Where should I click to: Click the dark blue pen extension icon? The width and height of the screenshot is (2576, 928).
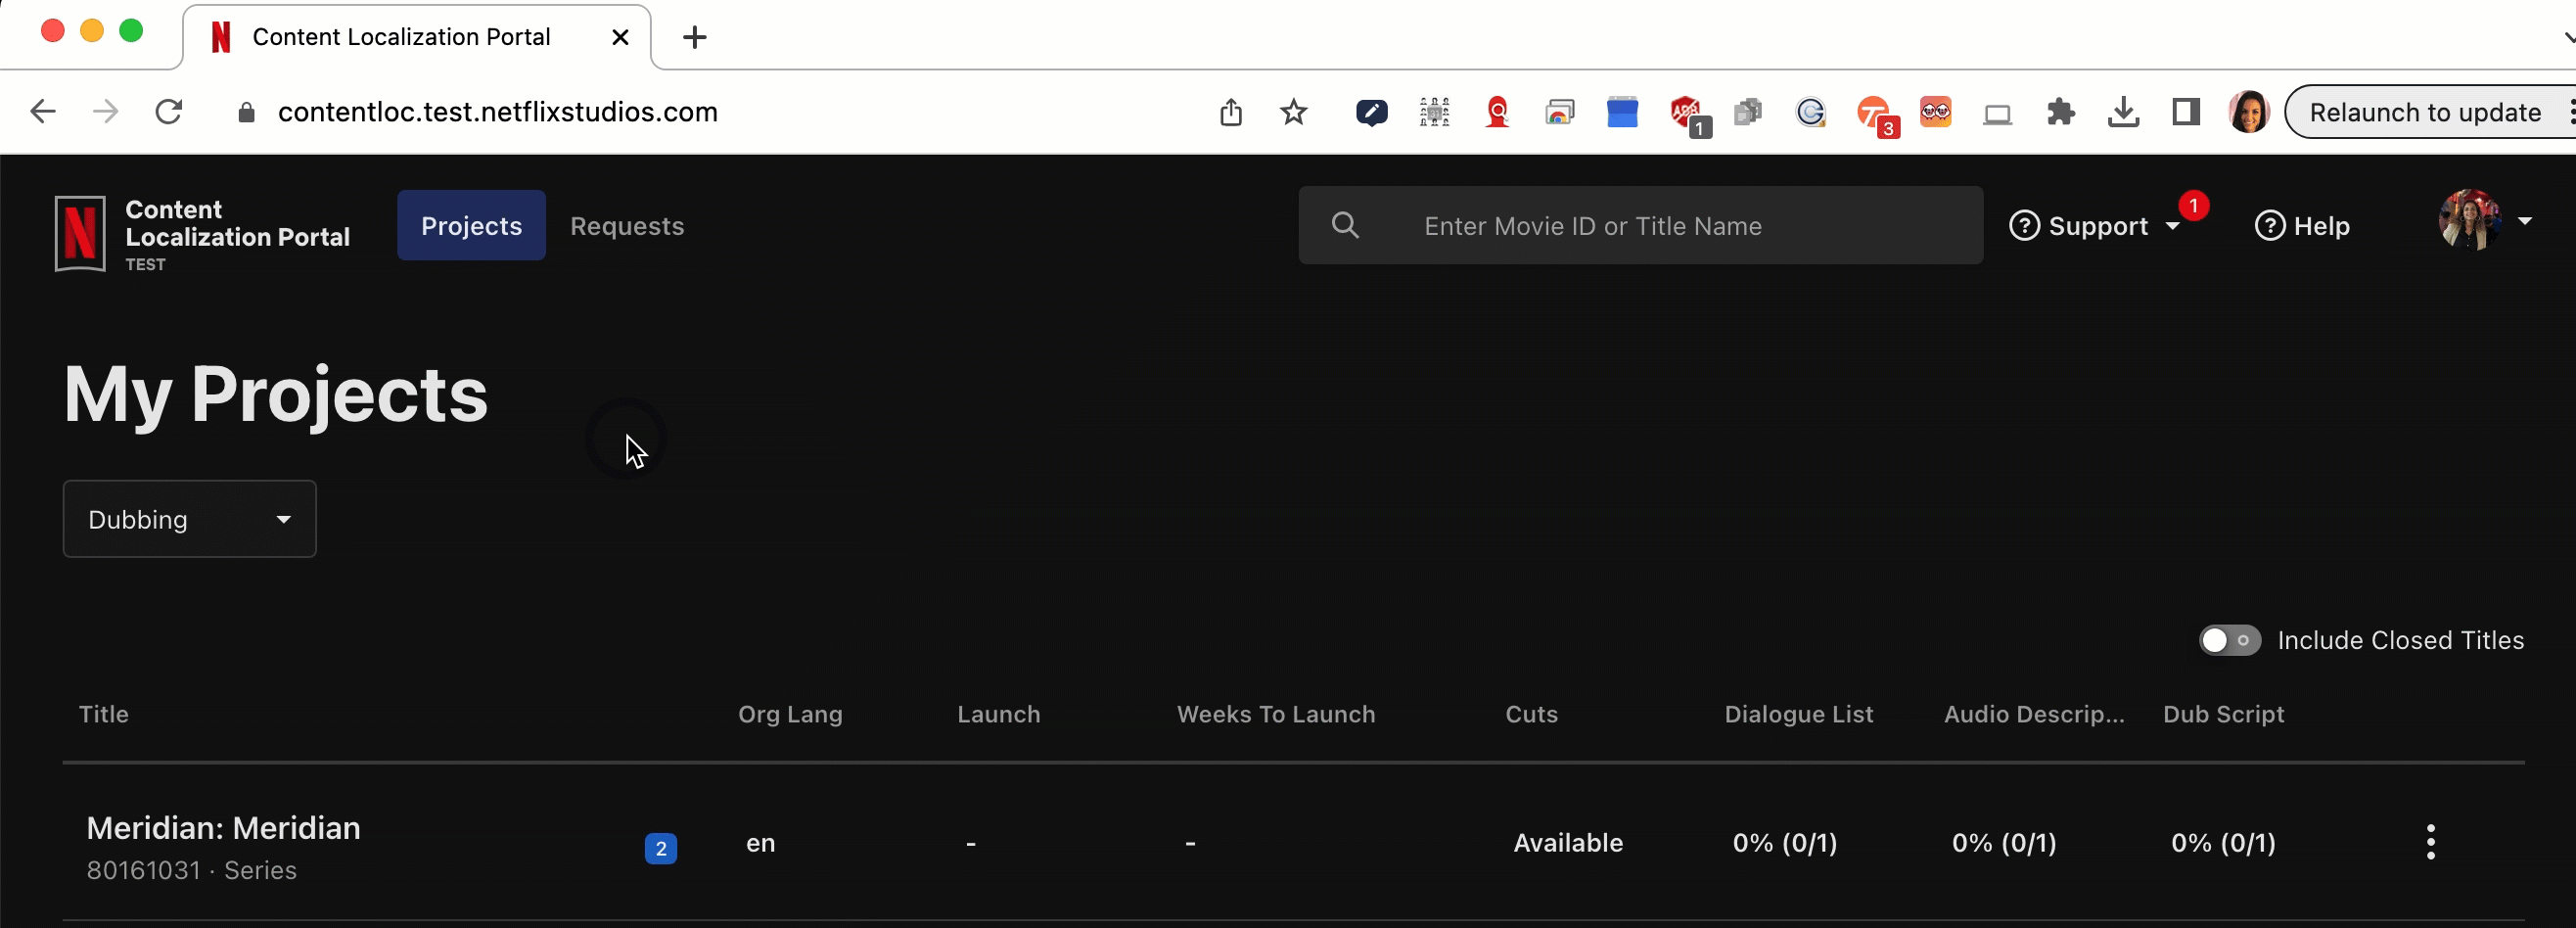coord(1371,113)
